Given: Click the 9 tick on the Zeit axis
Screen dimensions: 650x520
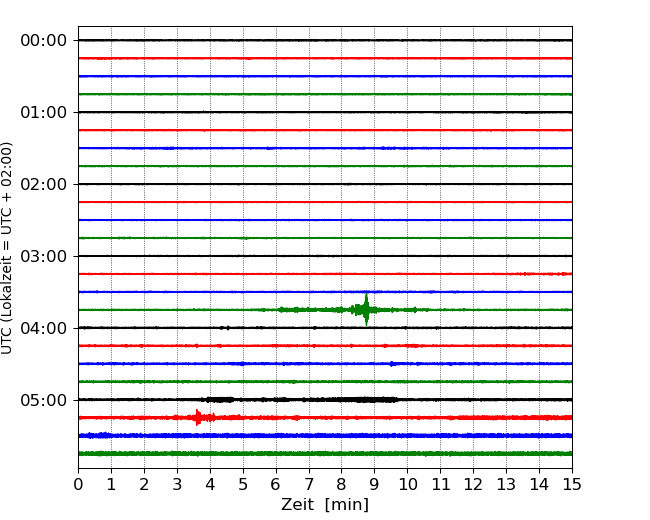Looking at the screenshot, I should click(375, 484).
